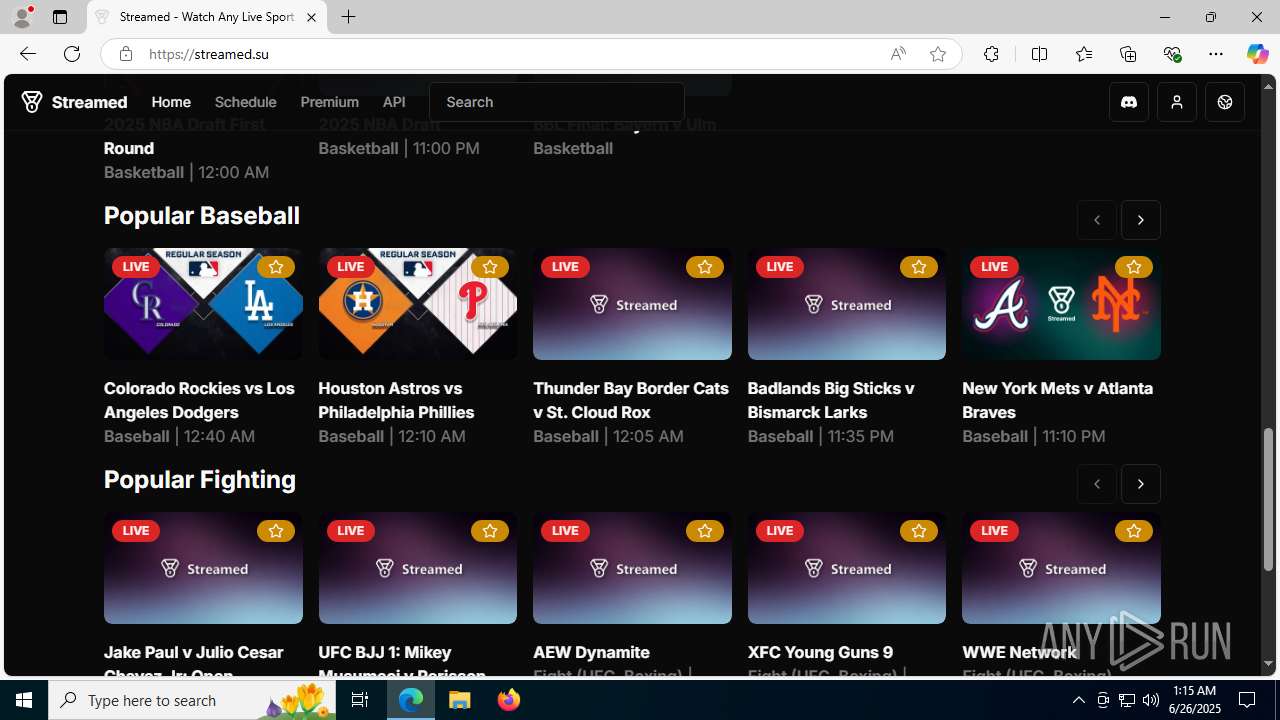Click the page scrollbar thumb
The height and width of the screenshot is (720, 1280).
point(1268,500)
